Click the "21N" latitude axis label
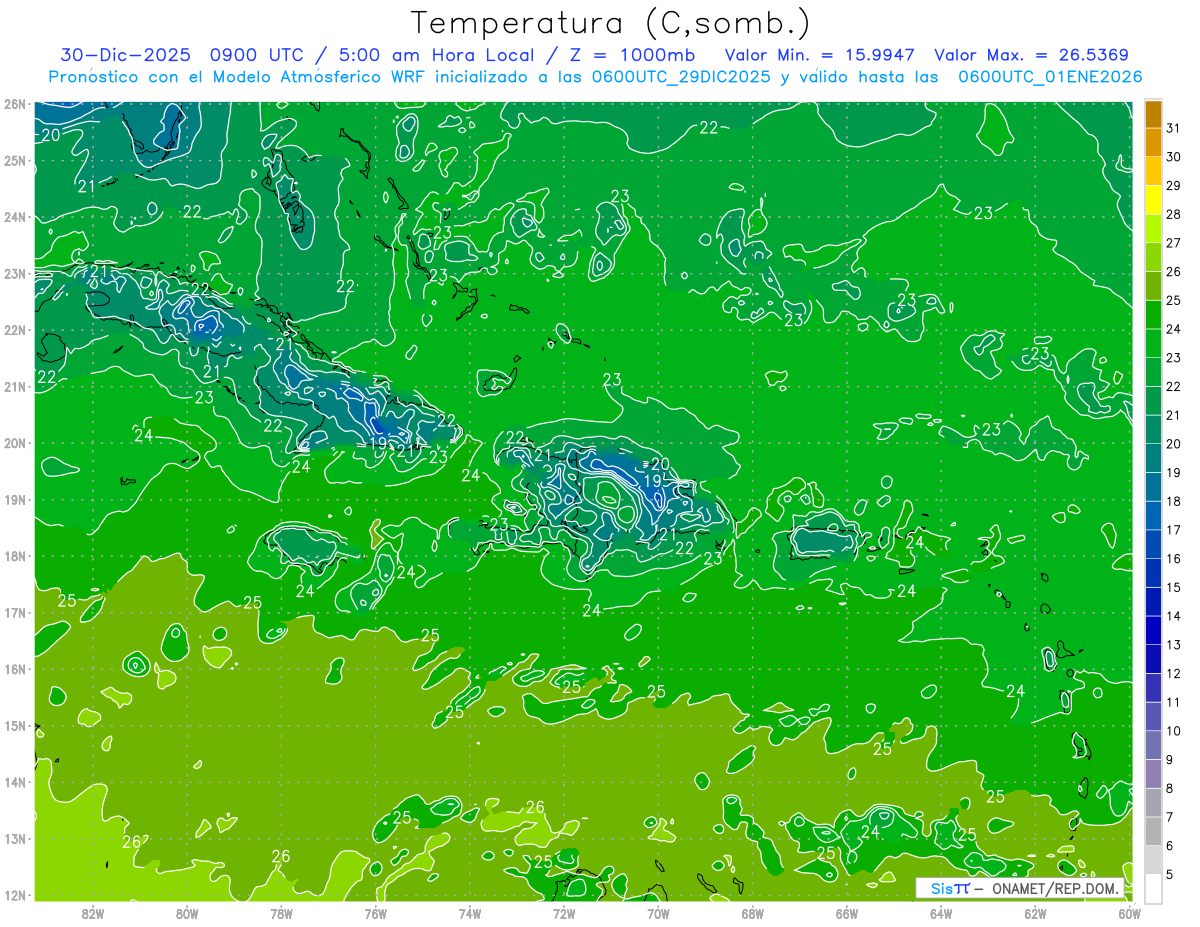 click(15, 386)
